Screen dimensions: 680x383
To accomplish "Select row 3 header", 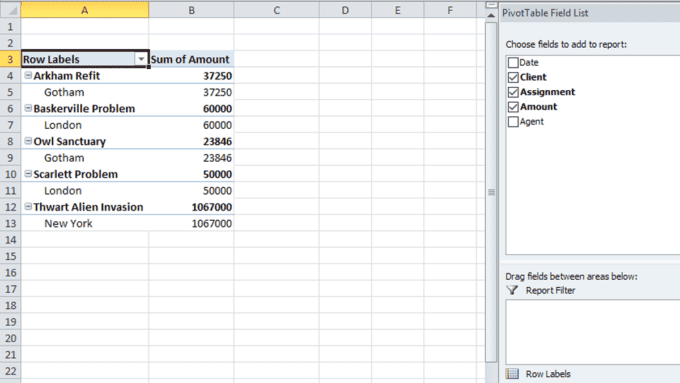I will (10, 59).
